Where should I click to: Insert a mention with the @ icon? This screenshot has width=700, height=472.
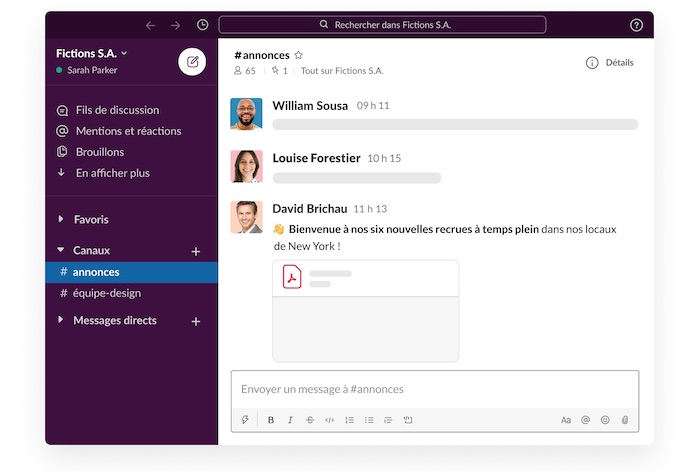click(586, 420)
